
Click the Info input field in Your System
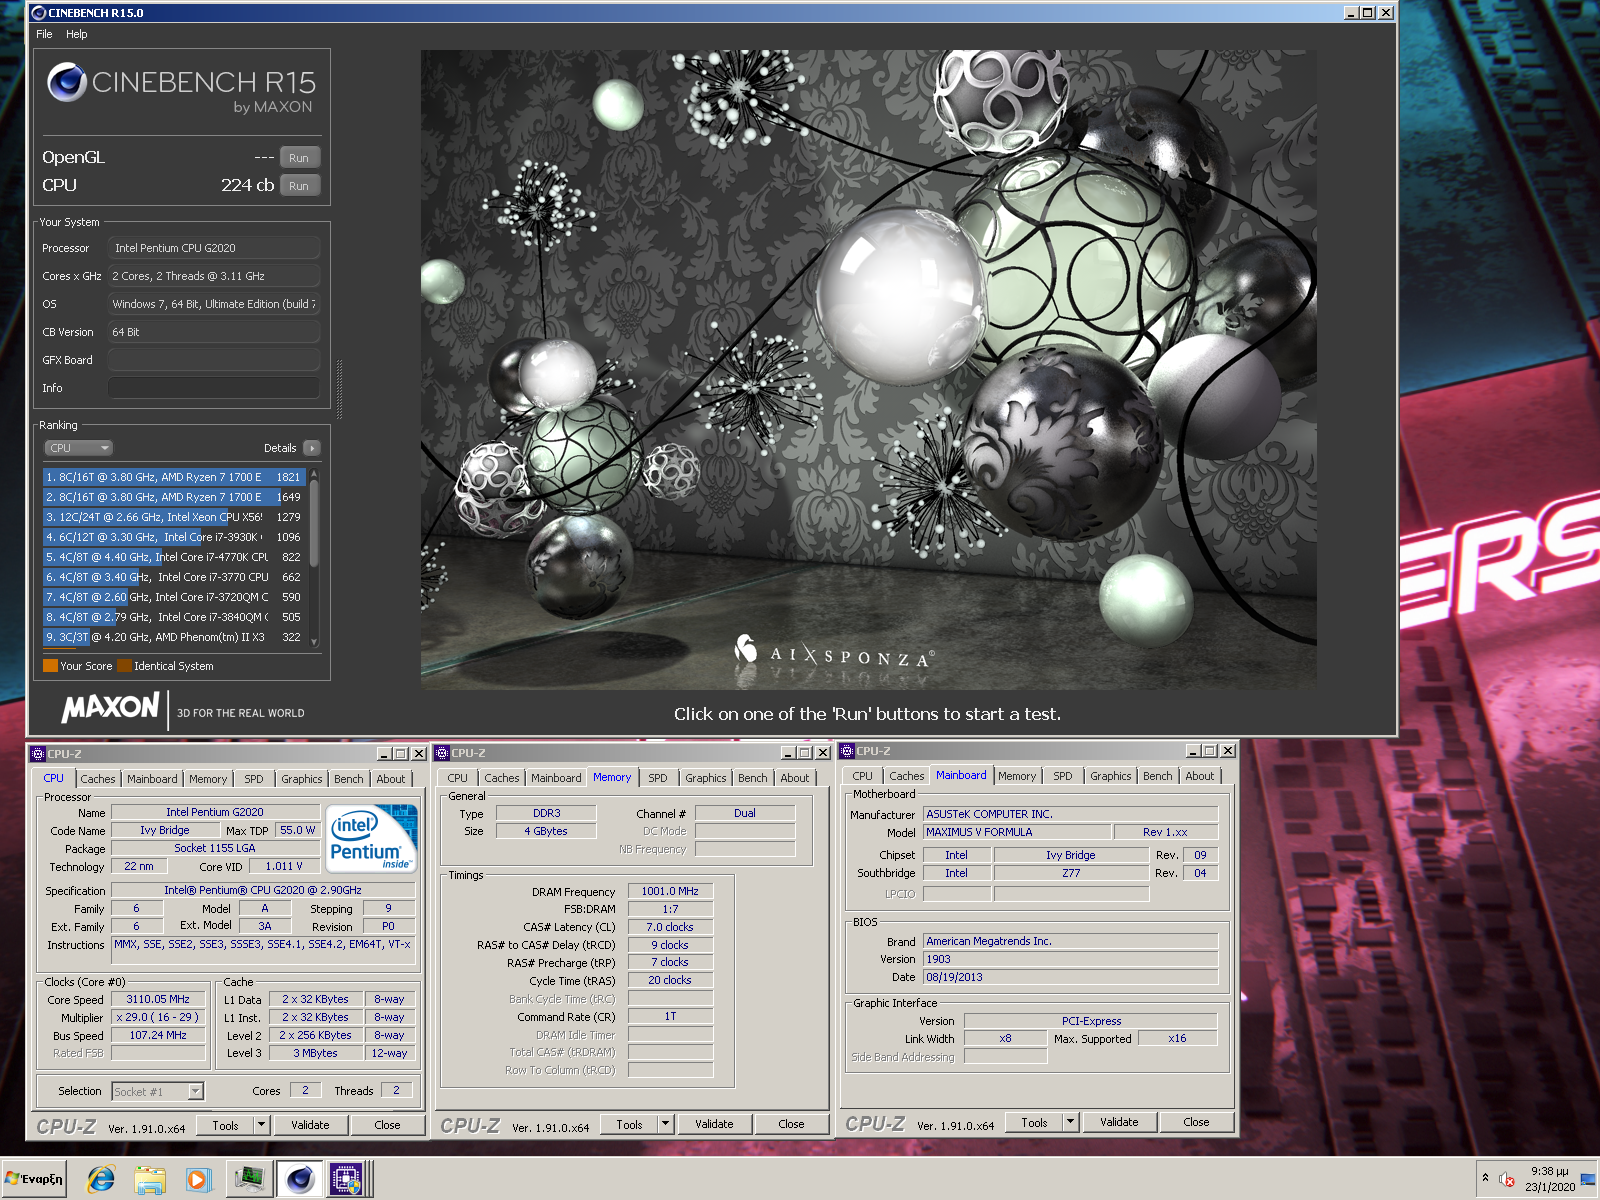pyautogui.click(x=214, y=388)
